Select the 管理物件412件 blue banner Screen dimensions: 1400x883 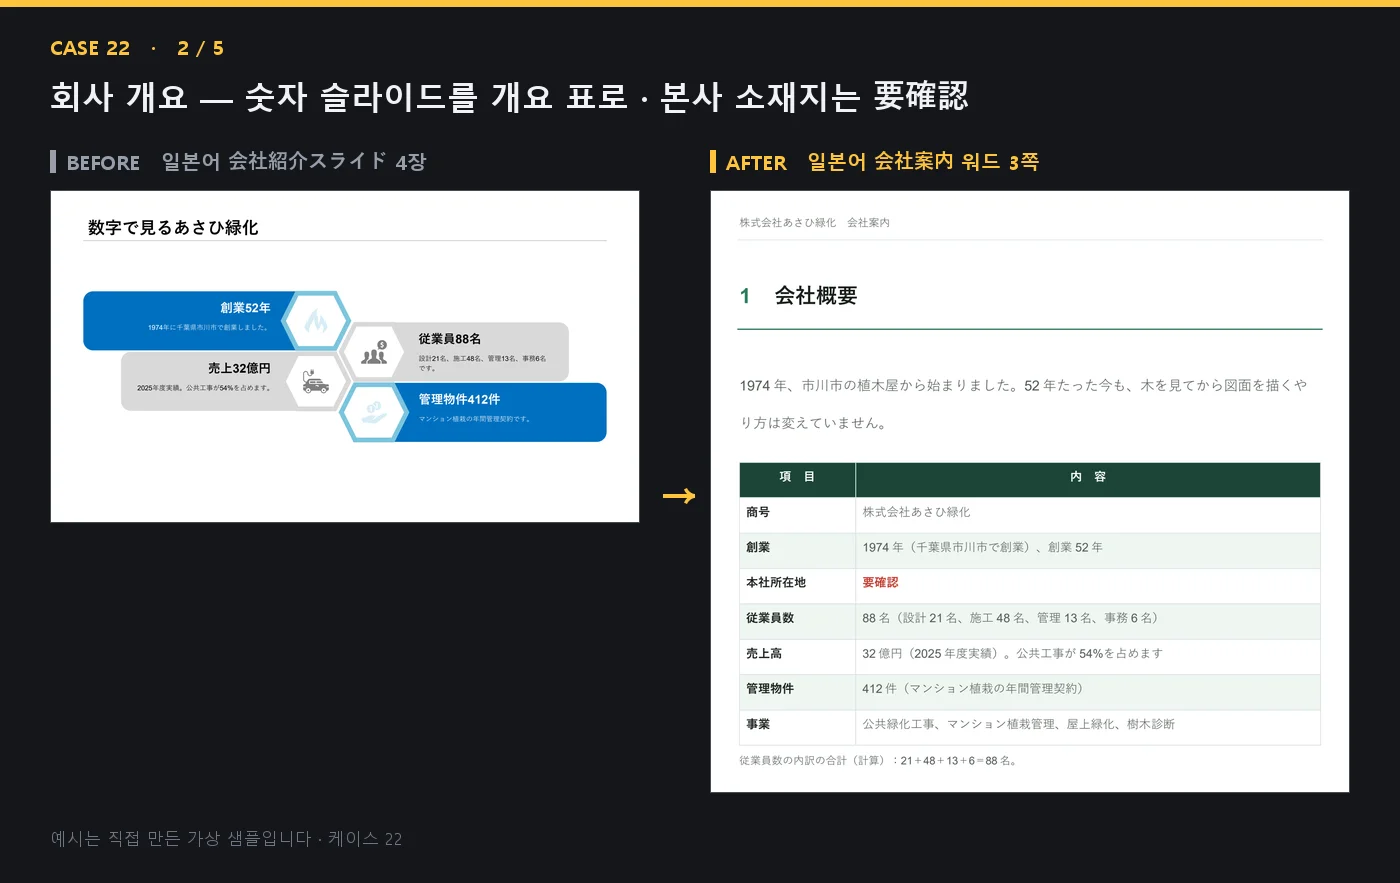(x=500, y=412)
